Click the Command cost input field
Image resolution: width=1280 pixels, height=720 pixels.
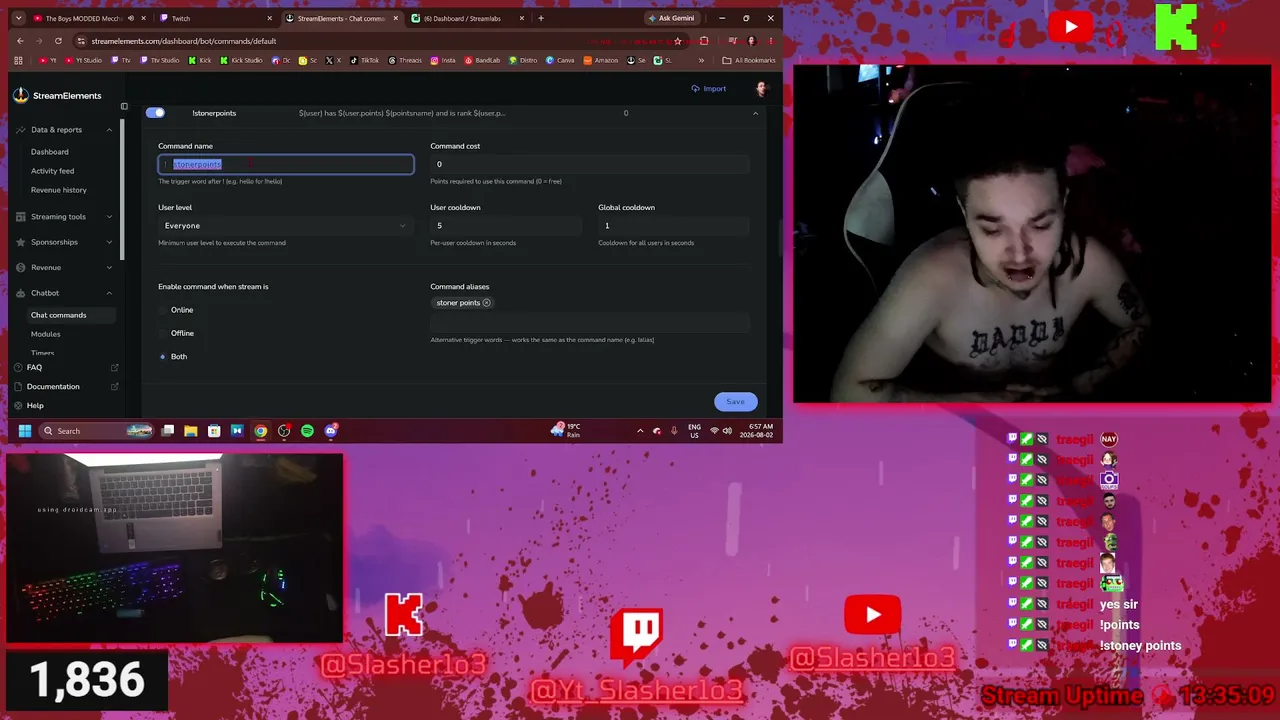click(590, 164)
